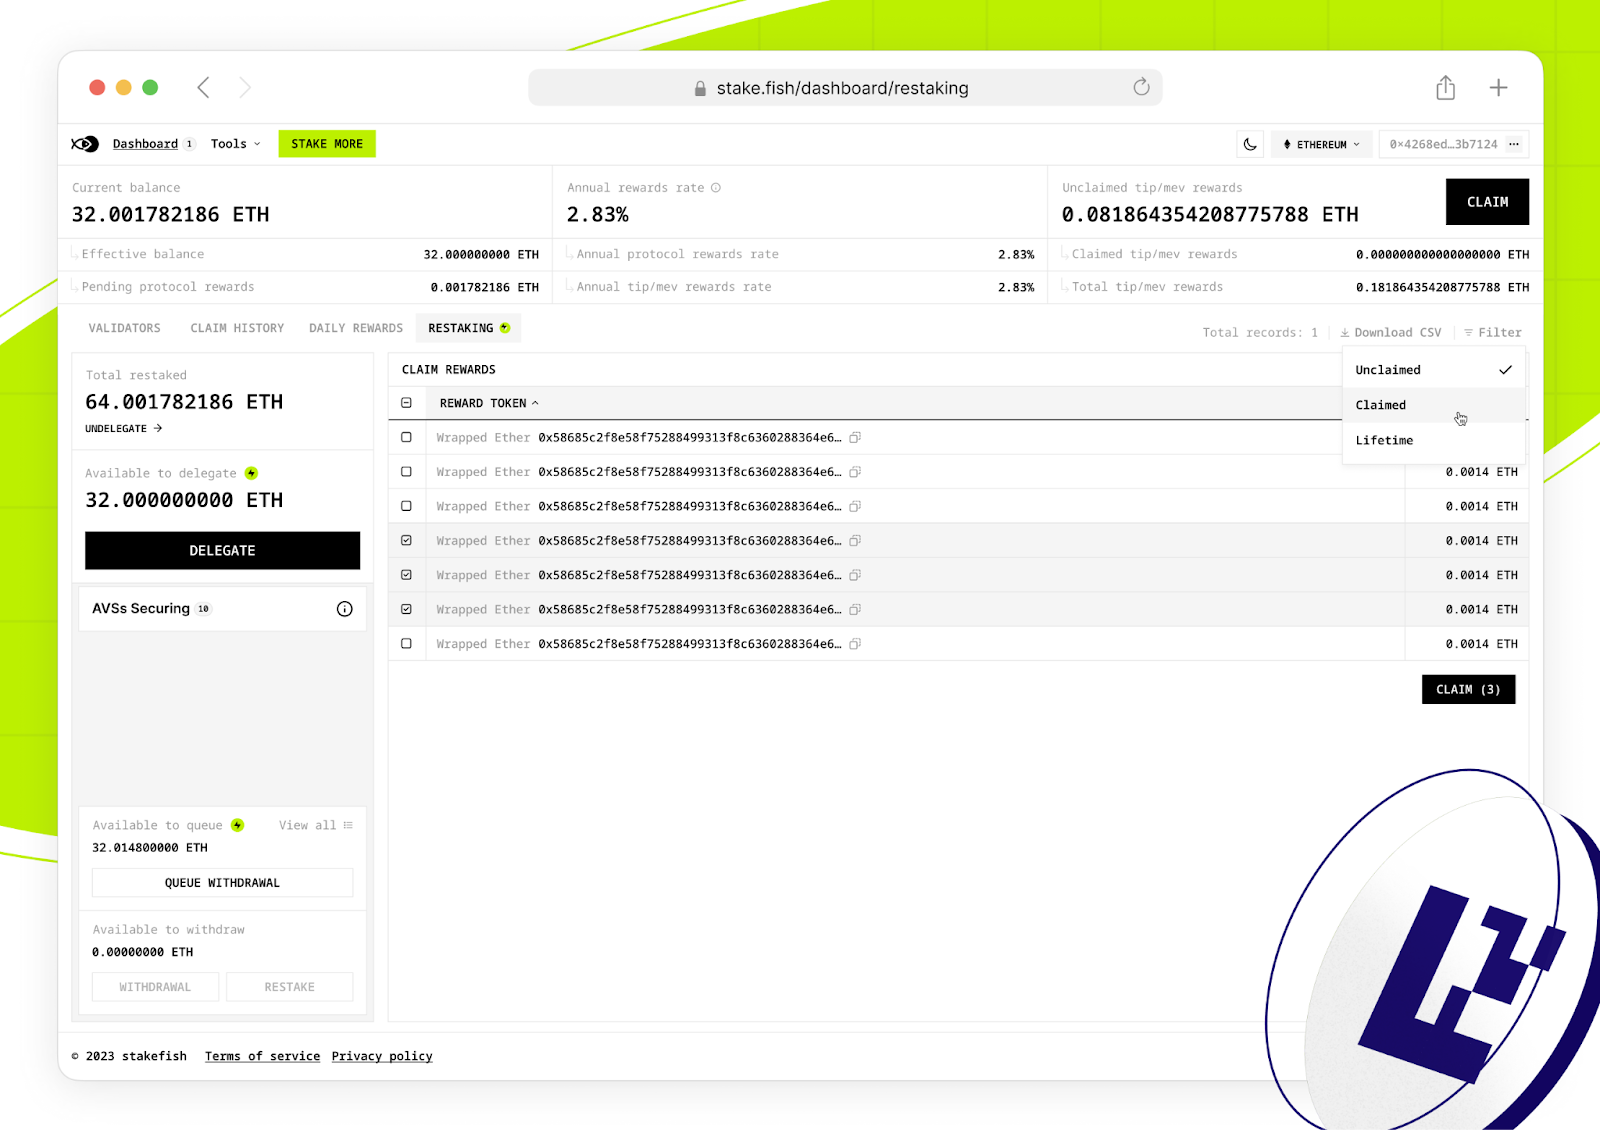Viewport: 1600px width, 1130px height.
Task: Click the notification badge next to Dashboard
Action: [x=189, y=144]
